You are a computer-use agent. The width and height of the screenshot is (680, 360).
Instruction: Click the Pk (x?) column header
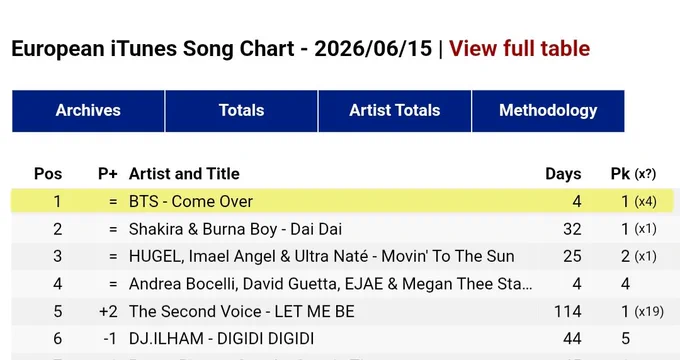(x=633, y=174)
